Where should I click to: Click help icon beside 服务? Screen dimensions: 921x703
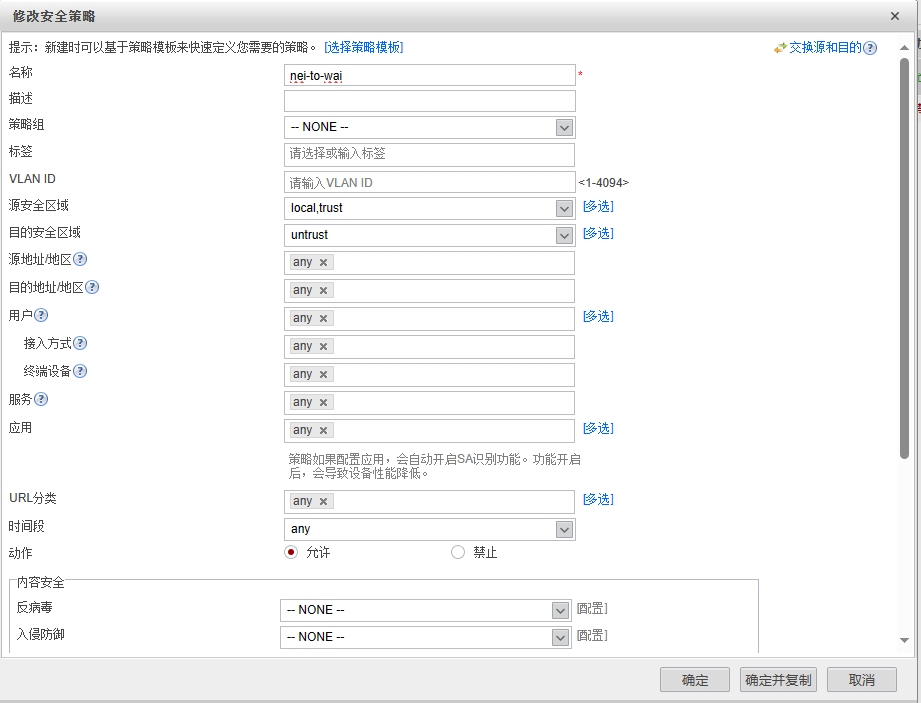click(x=41, y=399)
